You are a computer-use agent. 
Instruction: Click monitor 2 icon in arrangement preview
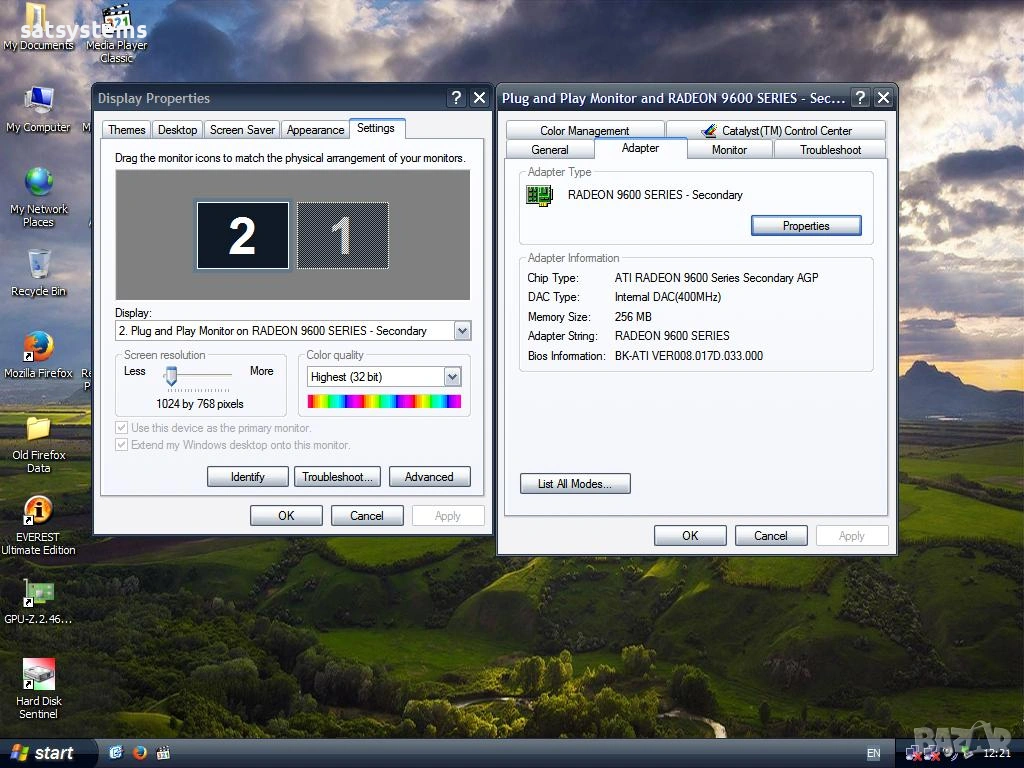click(242, 236)
